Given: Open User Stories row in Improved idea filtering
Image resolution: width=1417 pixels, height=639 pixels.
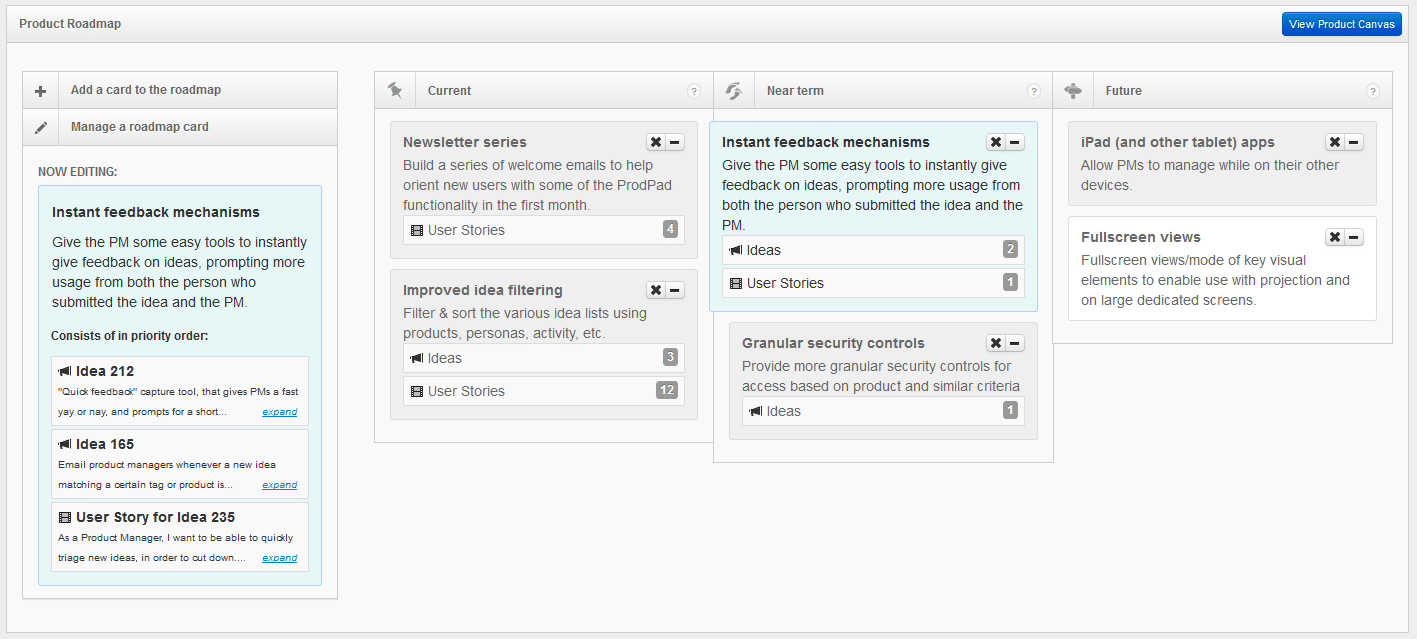Looking at the screenshot, I should click(x=544, y=391).
